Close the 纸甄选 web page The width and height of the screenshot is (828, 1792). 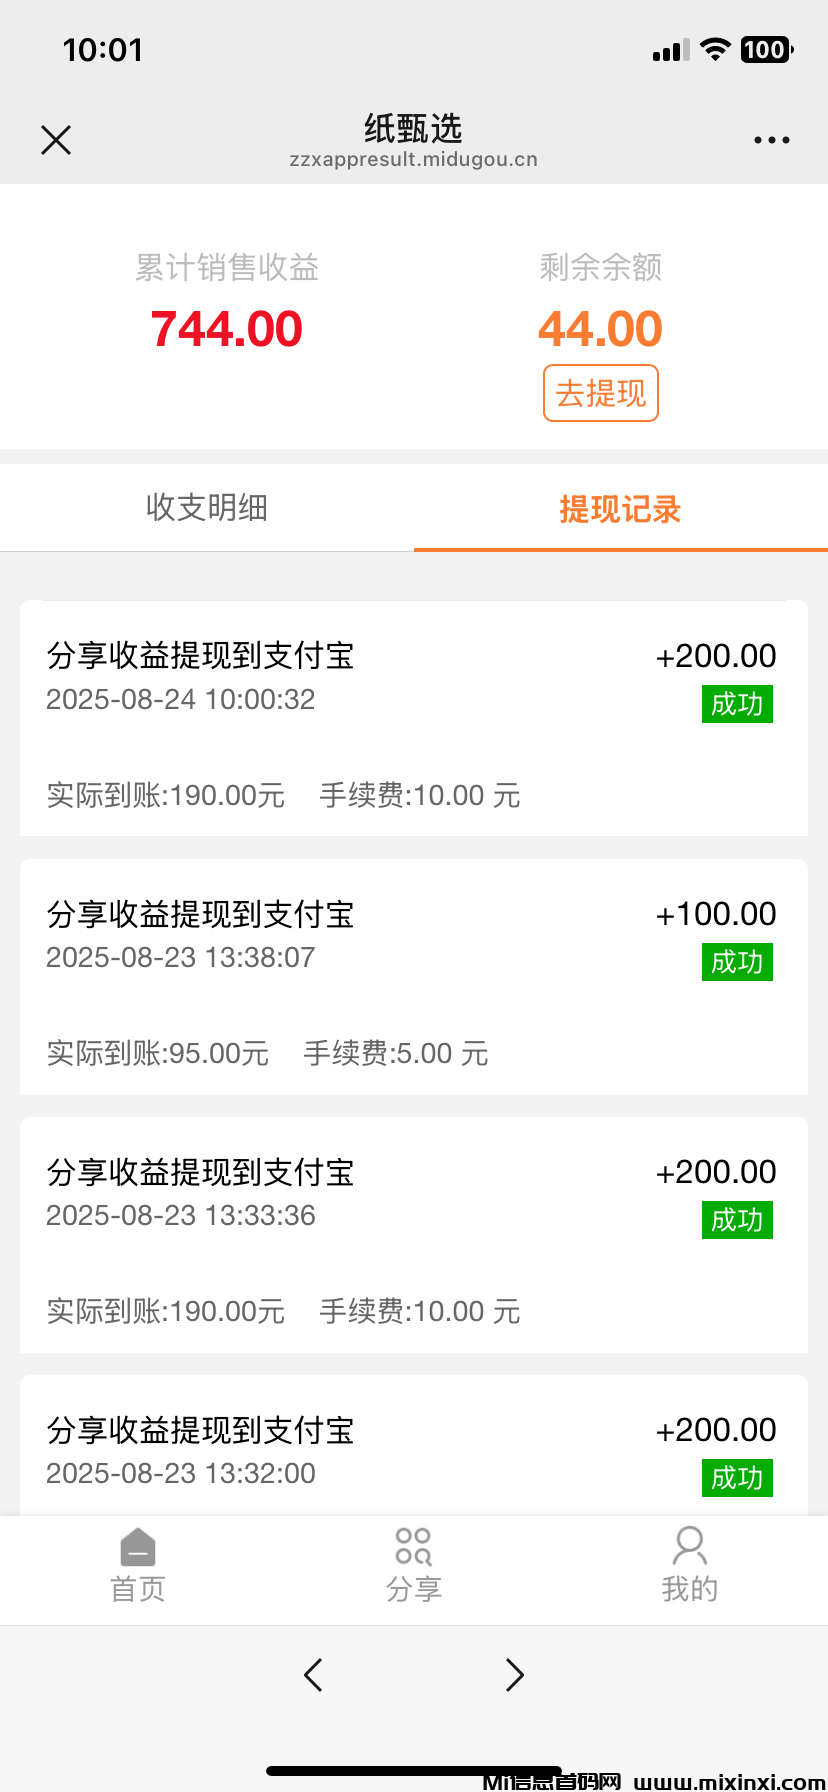pyautogui.click(x=56, y=140)
